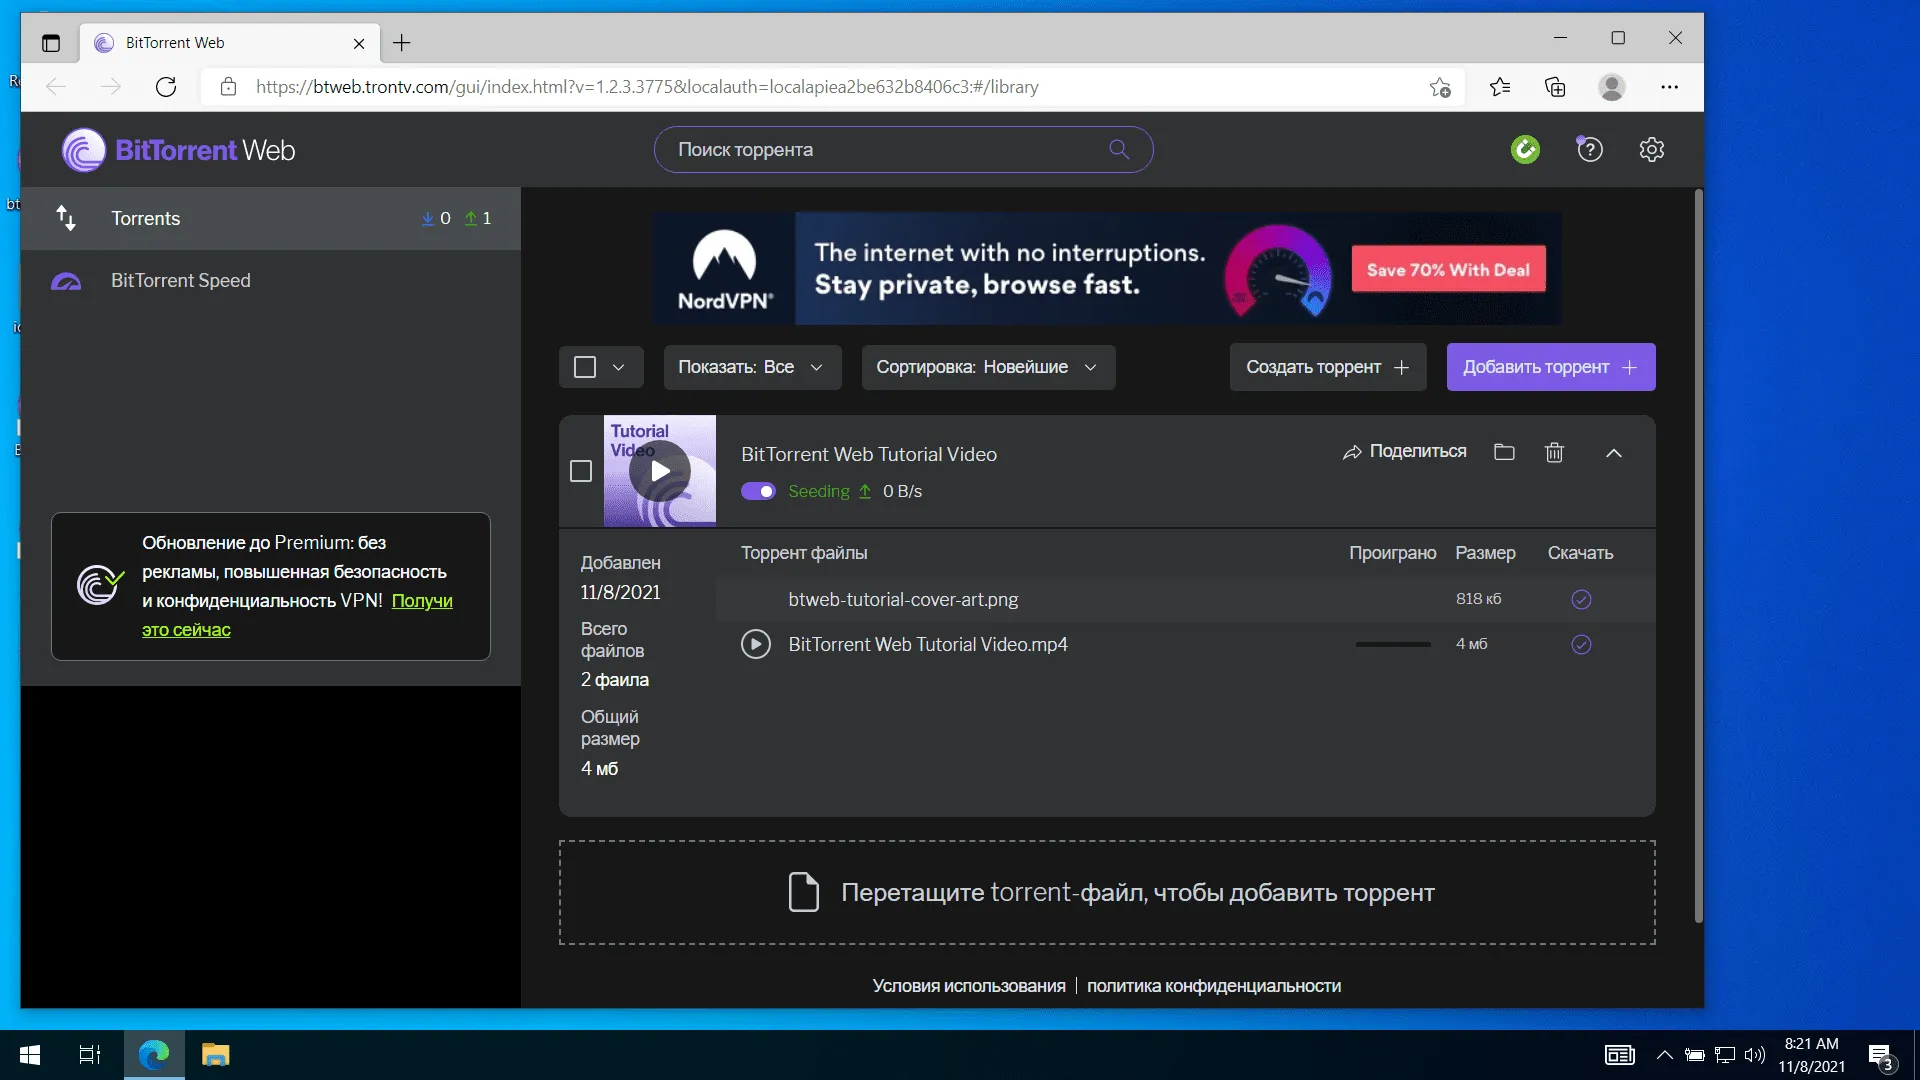1920x1080 pixels.
Task: Click the BitTorrent Web logo
Action: pos(179,150)
